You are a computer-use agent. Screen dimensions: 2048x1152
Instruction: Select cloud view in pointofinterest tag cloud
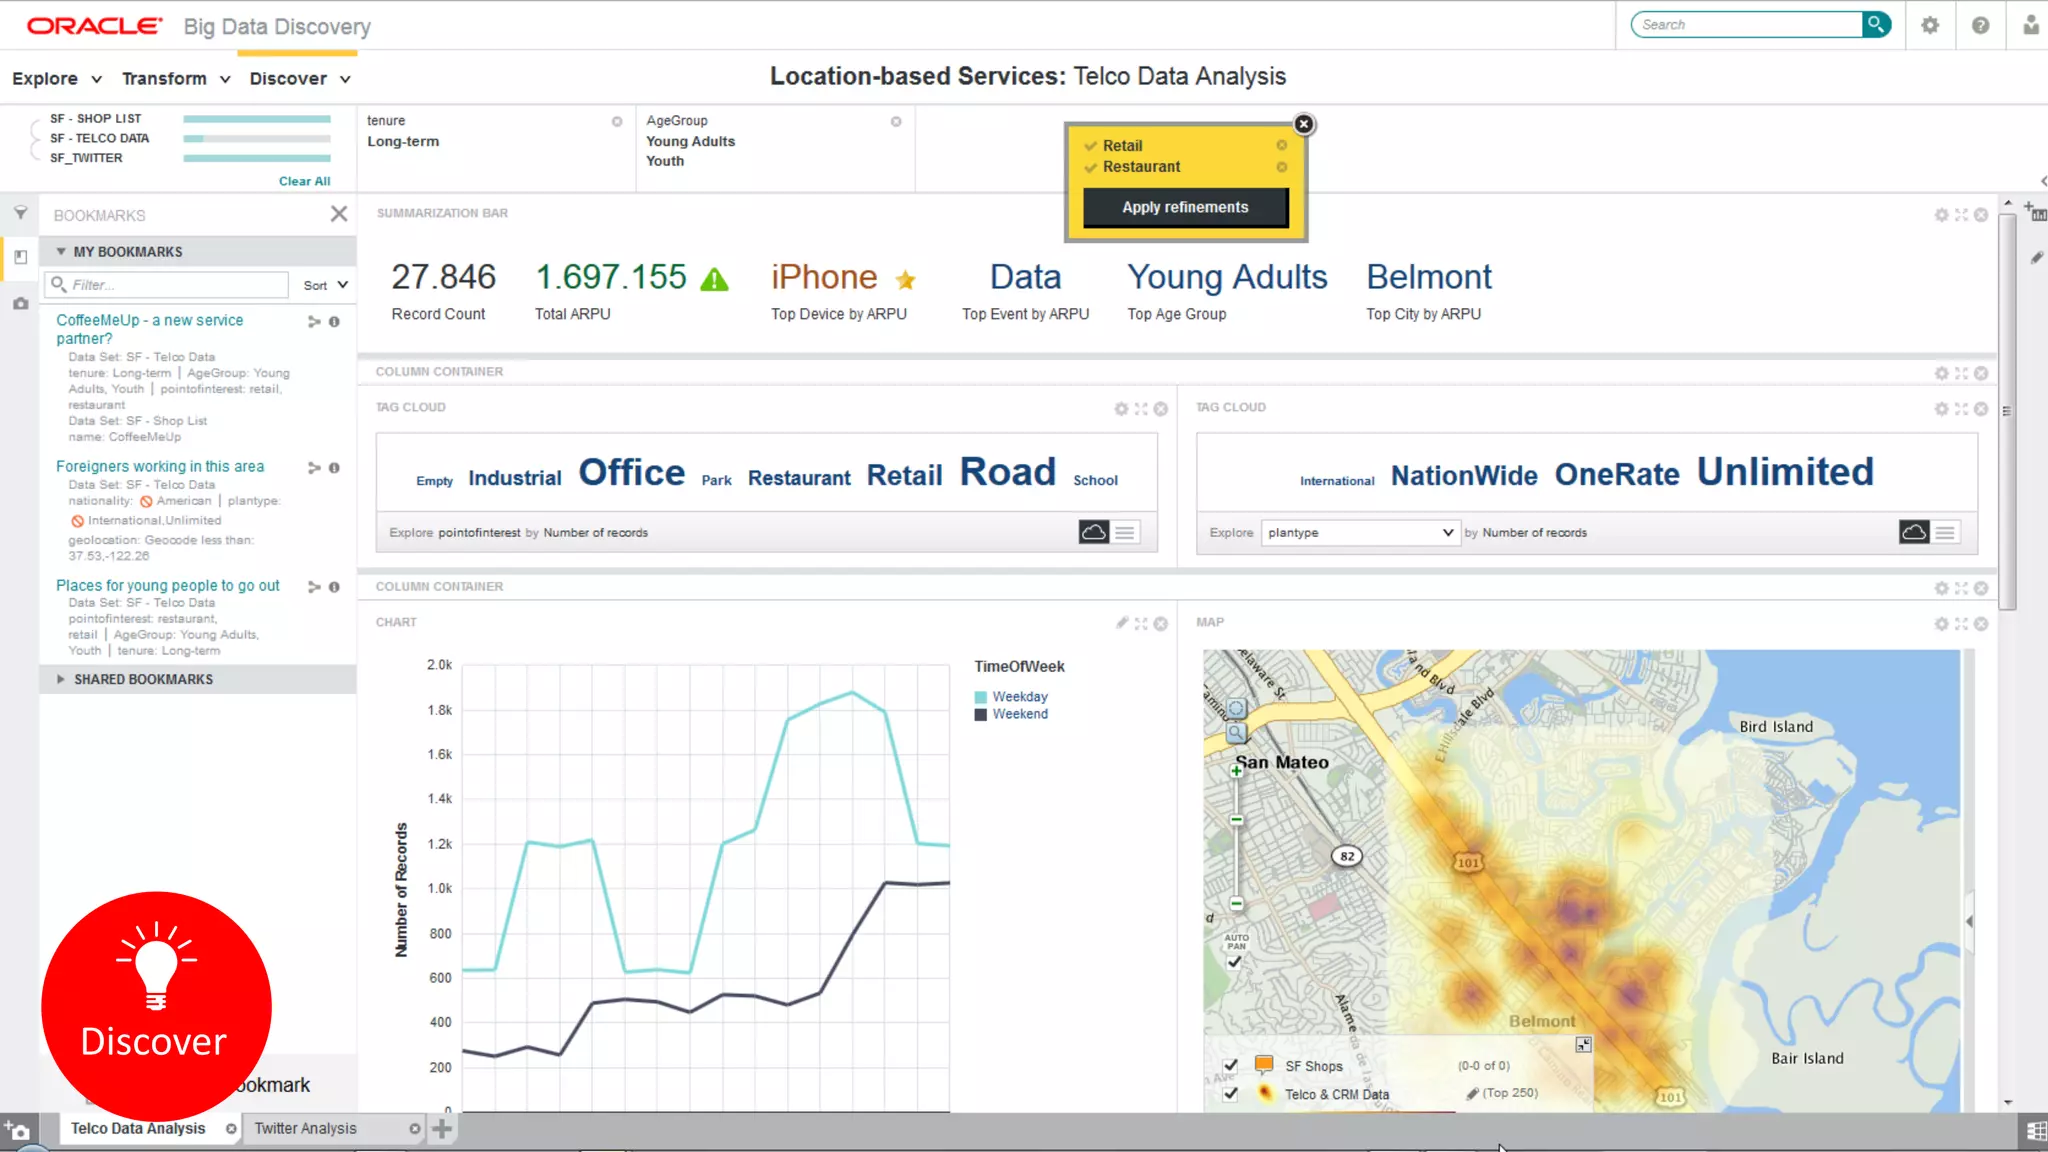[1094, 533]
